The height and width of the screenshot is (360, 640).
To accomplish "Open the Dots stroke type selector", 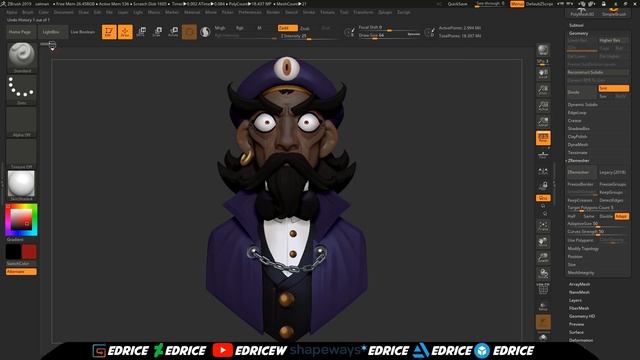I will 22,90.
